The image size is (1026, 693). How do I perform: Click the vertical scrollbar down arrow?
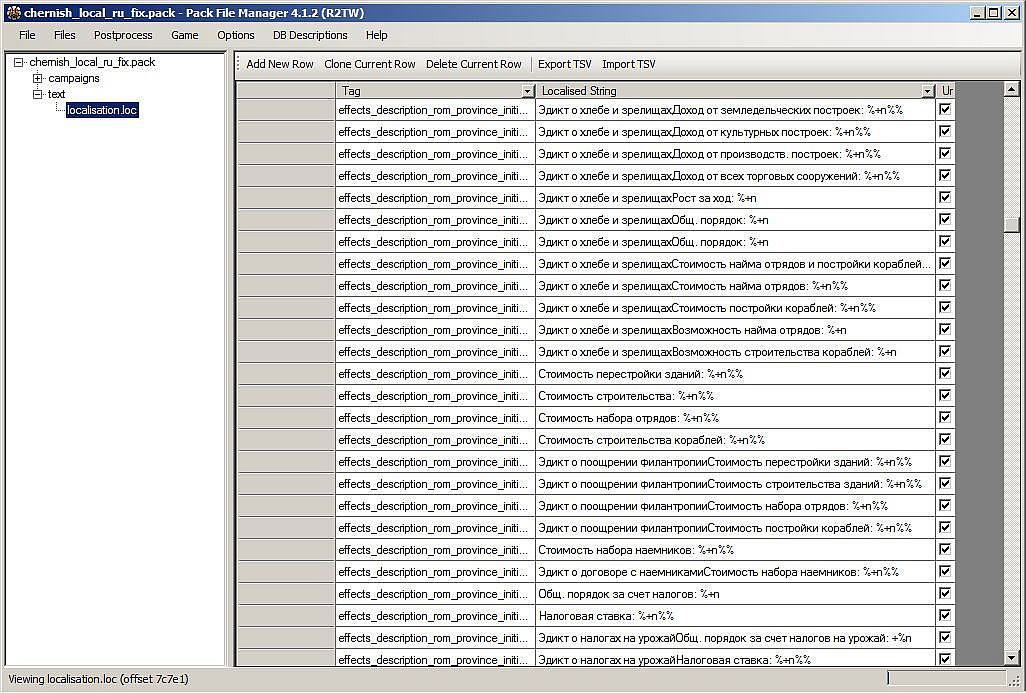coord(1012,658)
